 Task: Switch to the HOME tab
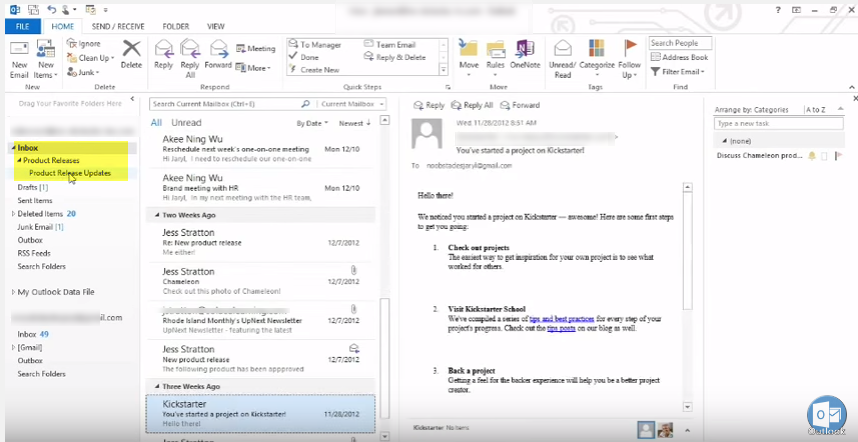pyautogui.click(x=62, y=26)
